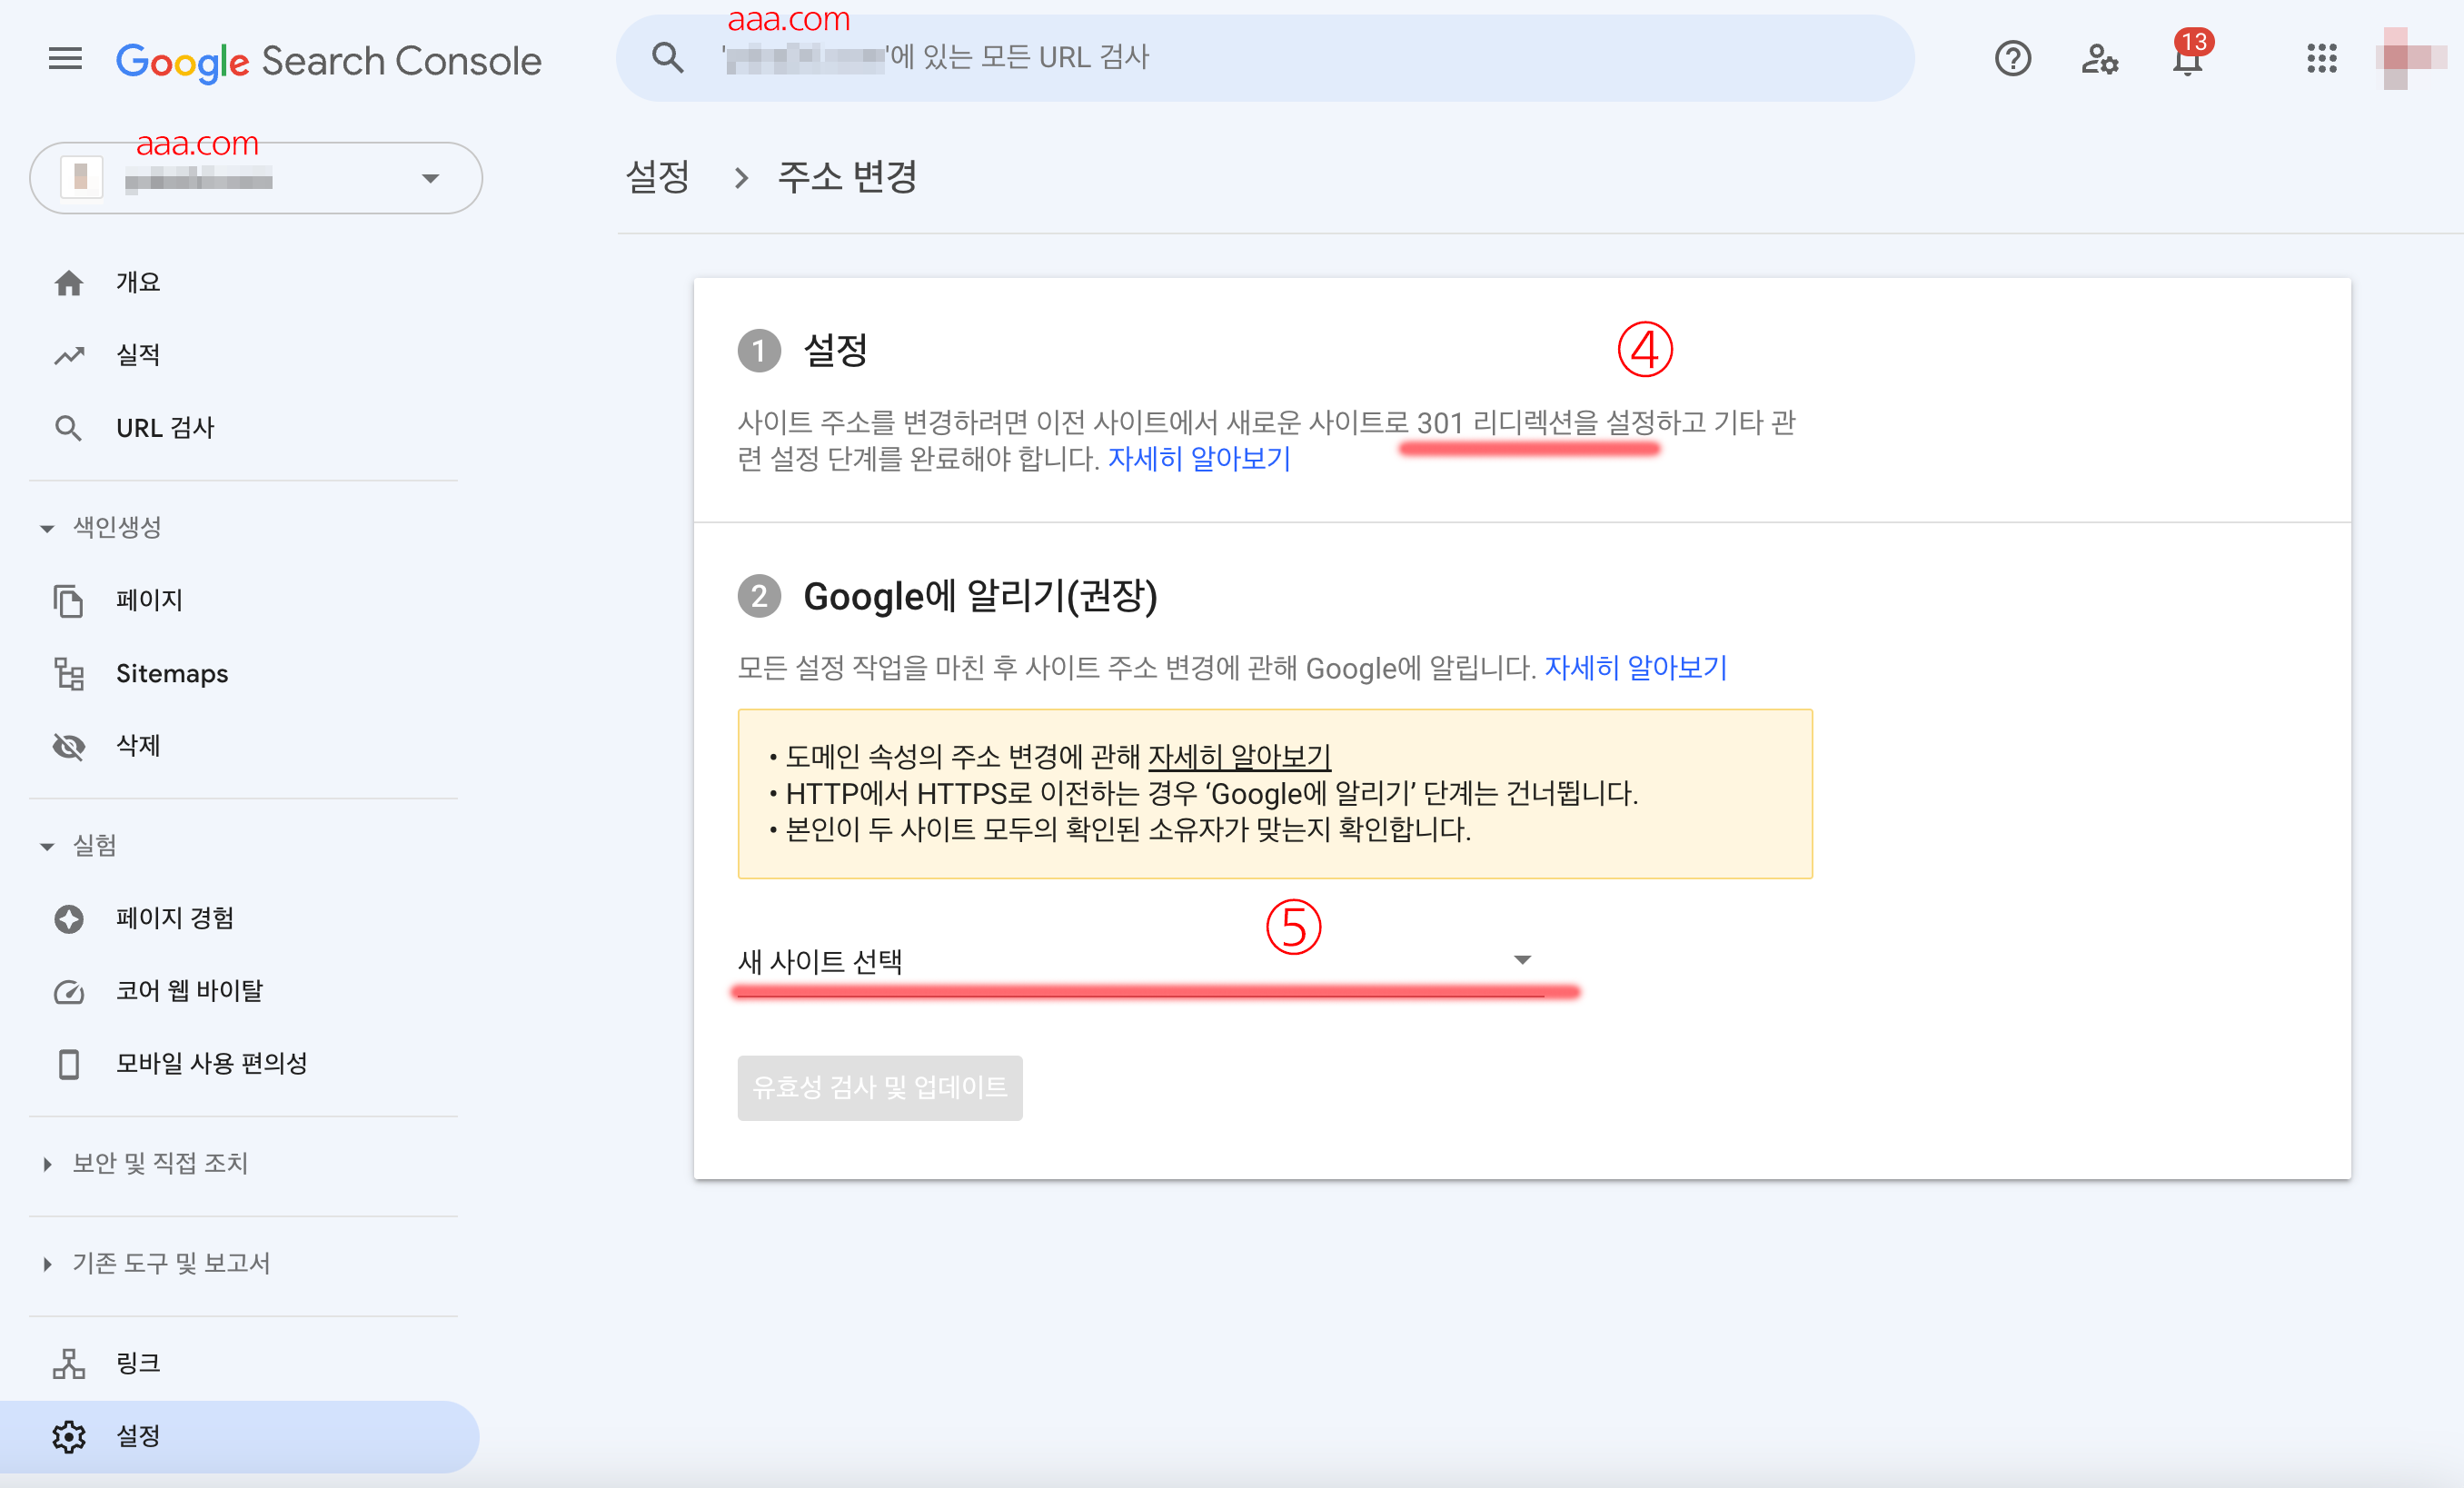Open the hamburger navigation menu
The image size is (2464, 1488).
(65, 58)
